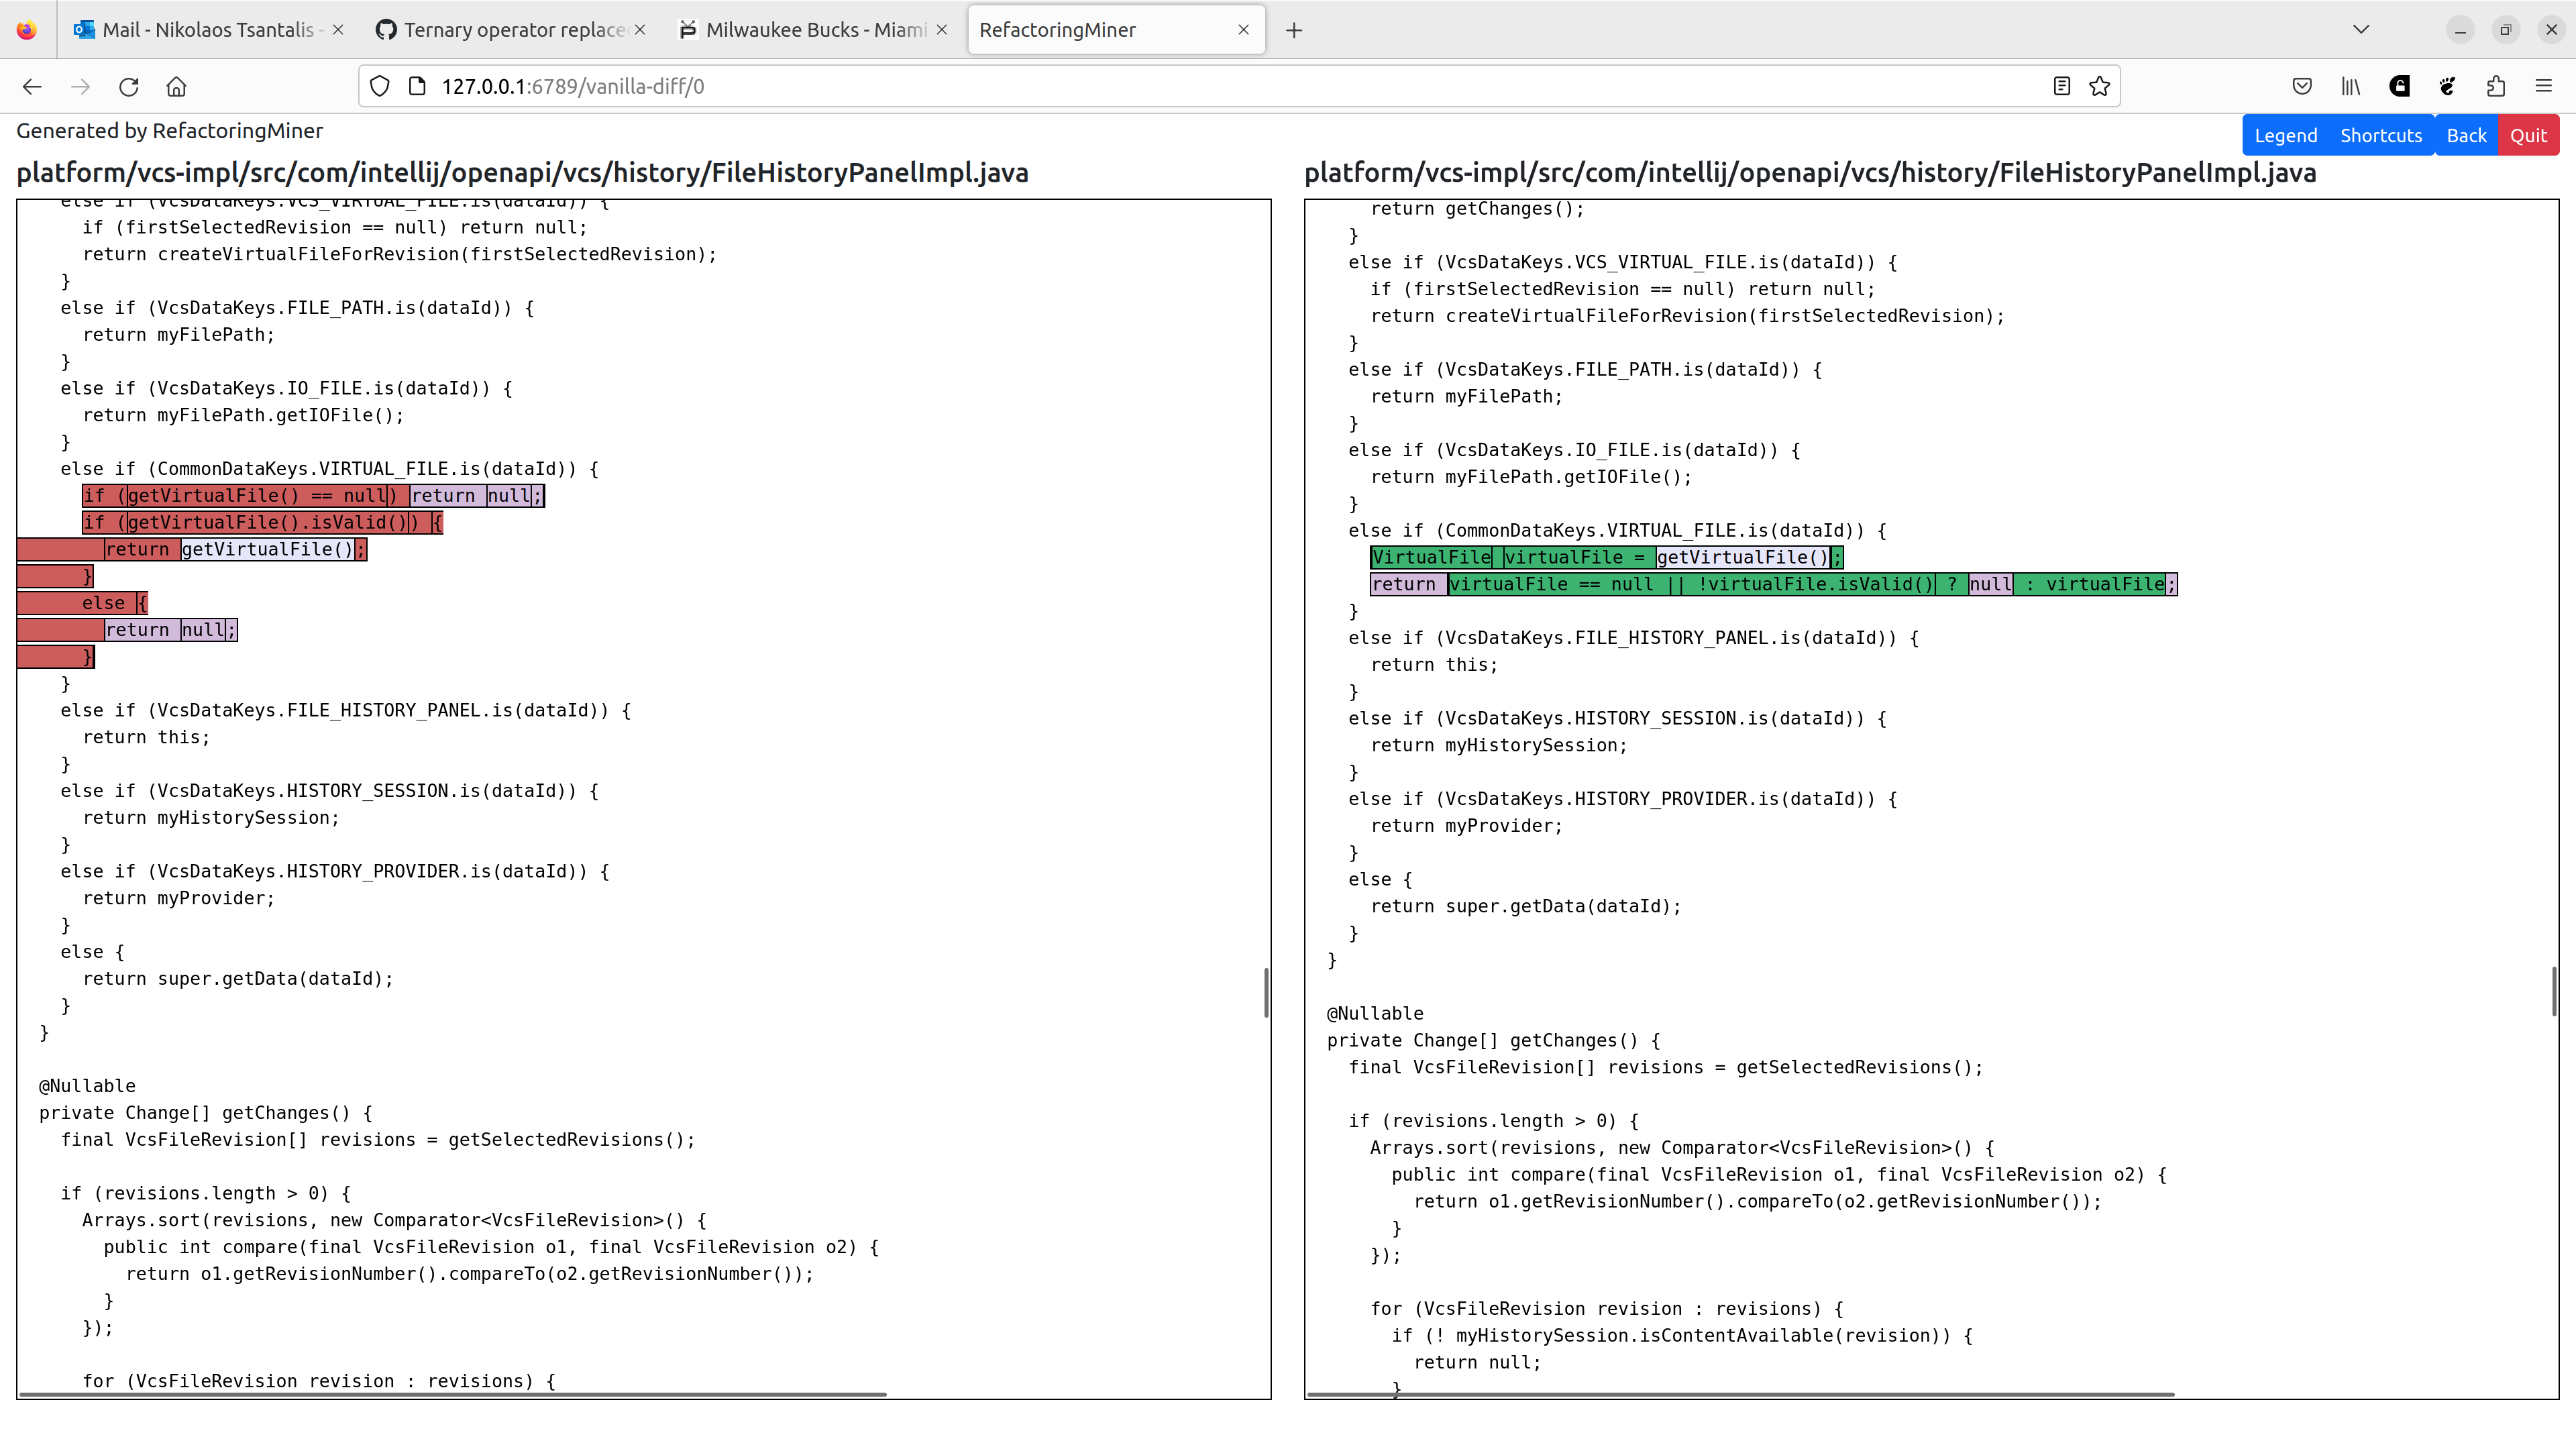Bookmark this page with the star
Image resolution: width=2576 pixels, height=1449 pixels.
click(2098, 86)
